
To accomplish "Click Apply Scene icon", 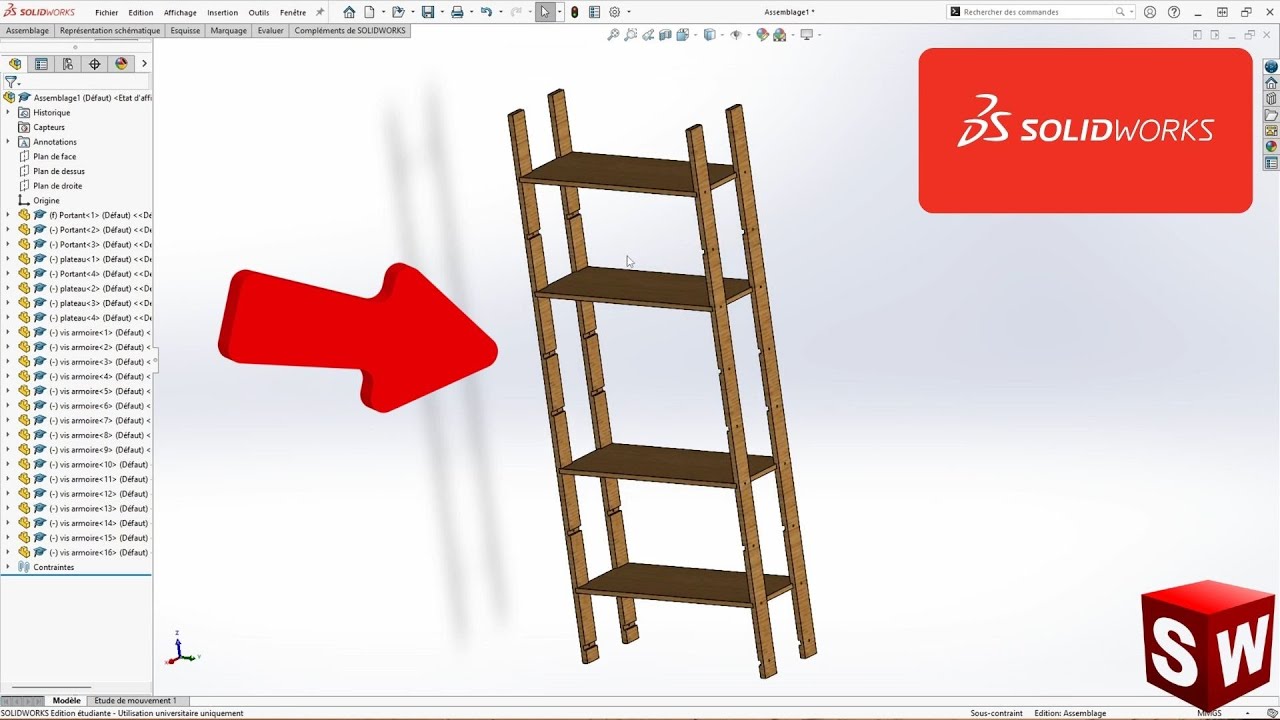I will (x=779, y=34).
